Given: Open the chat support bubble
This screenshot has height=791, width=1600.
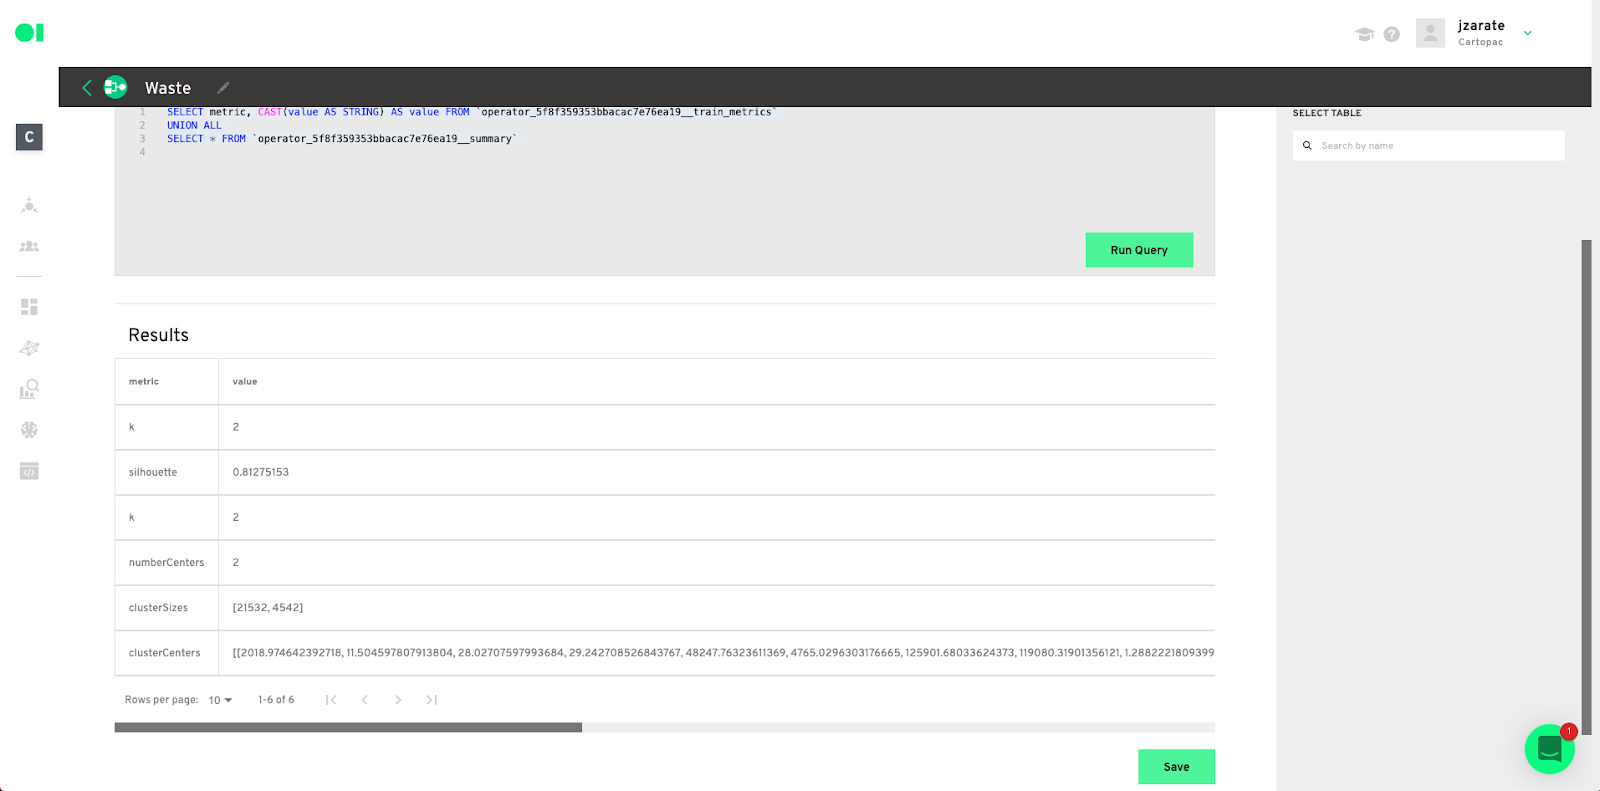Looking at the screenshot, I should pos(1549,749).
